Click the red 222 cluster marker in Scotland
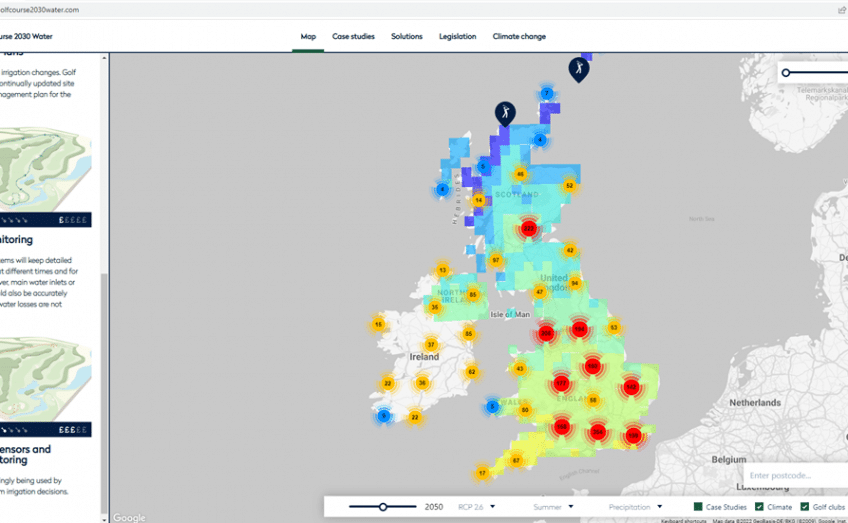 click(529, 229)
